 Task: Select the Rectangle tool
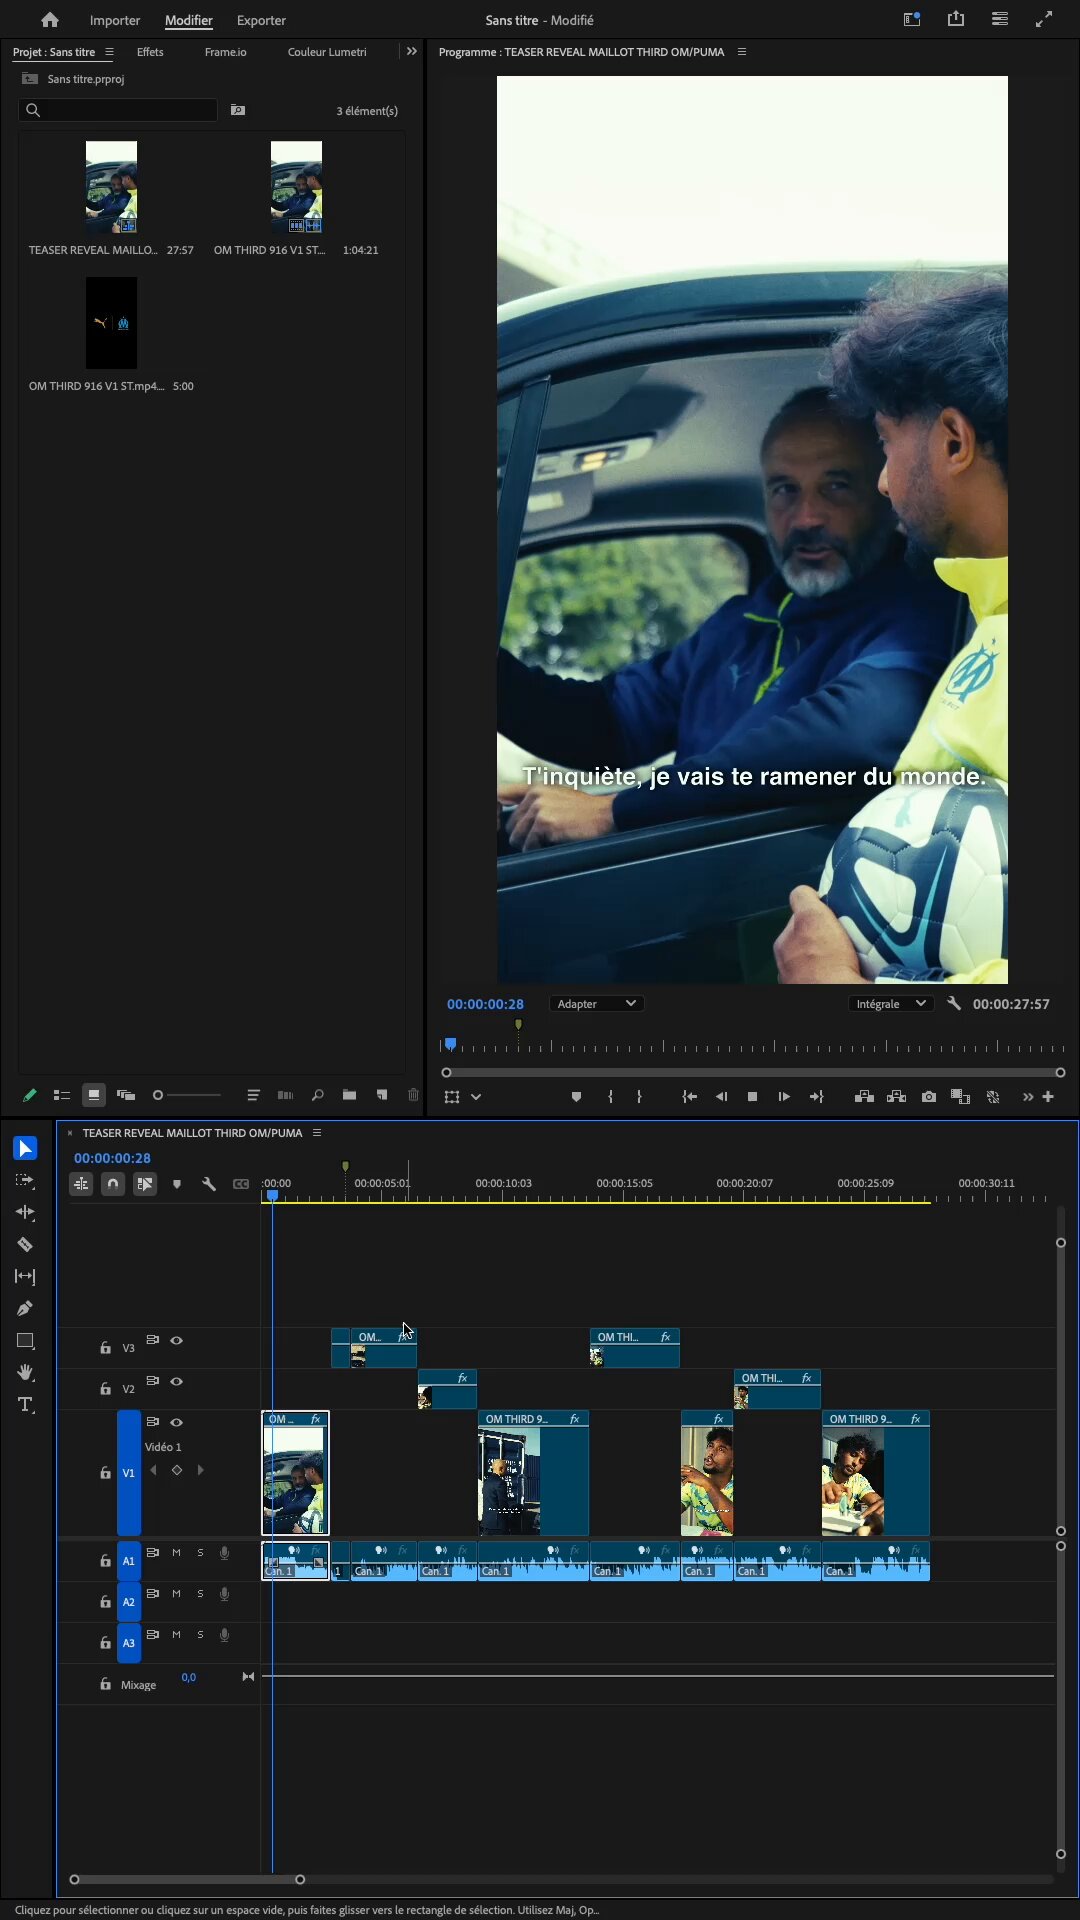coord(25,1340)
